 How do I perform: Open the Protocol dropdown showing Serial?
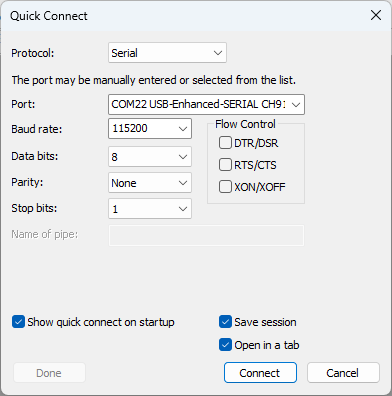pos(167,53)
